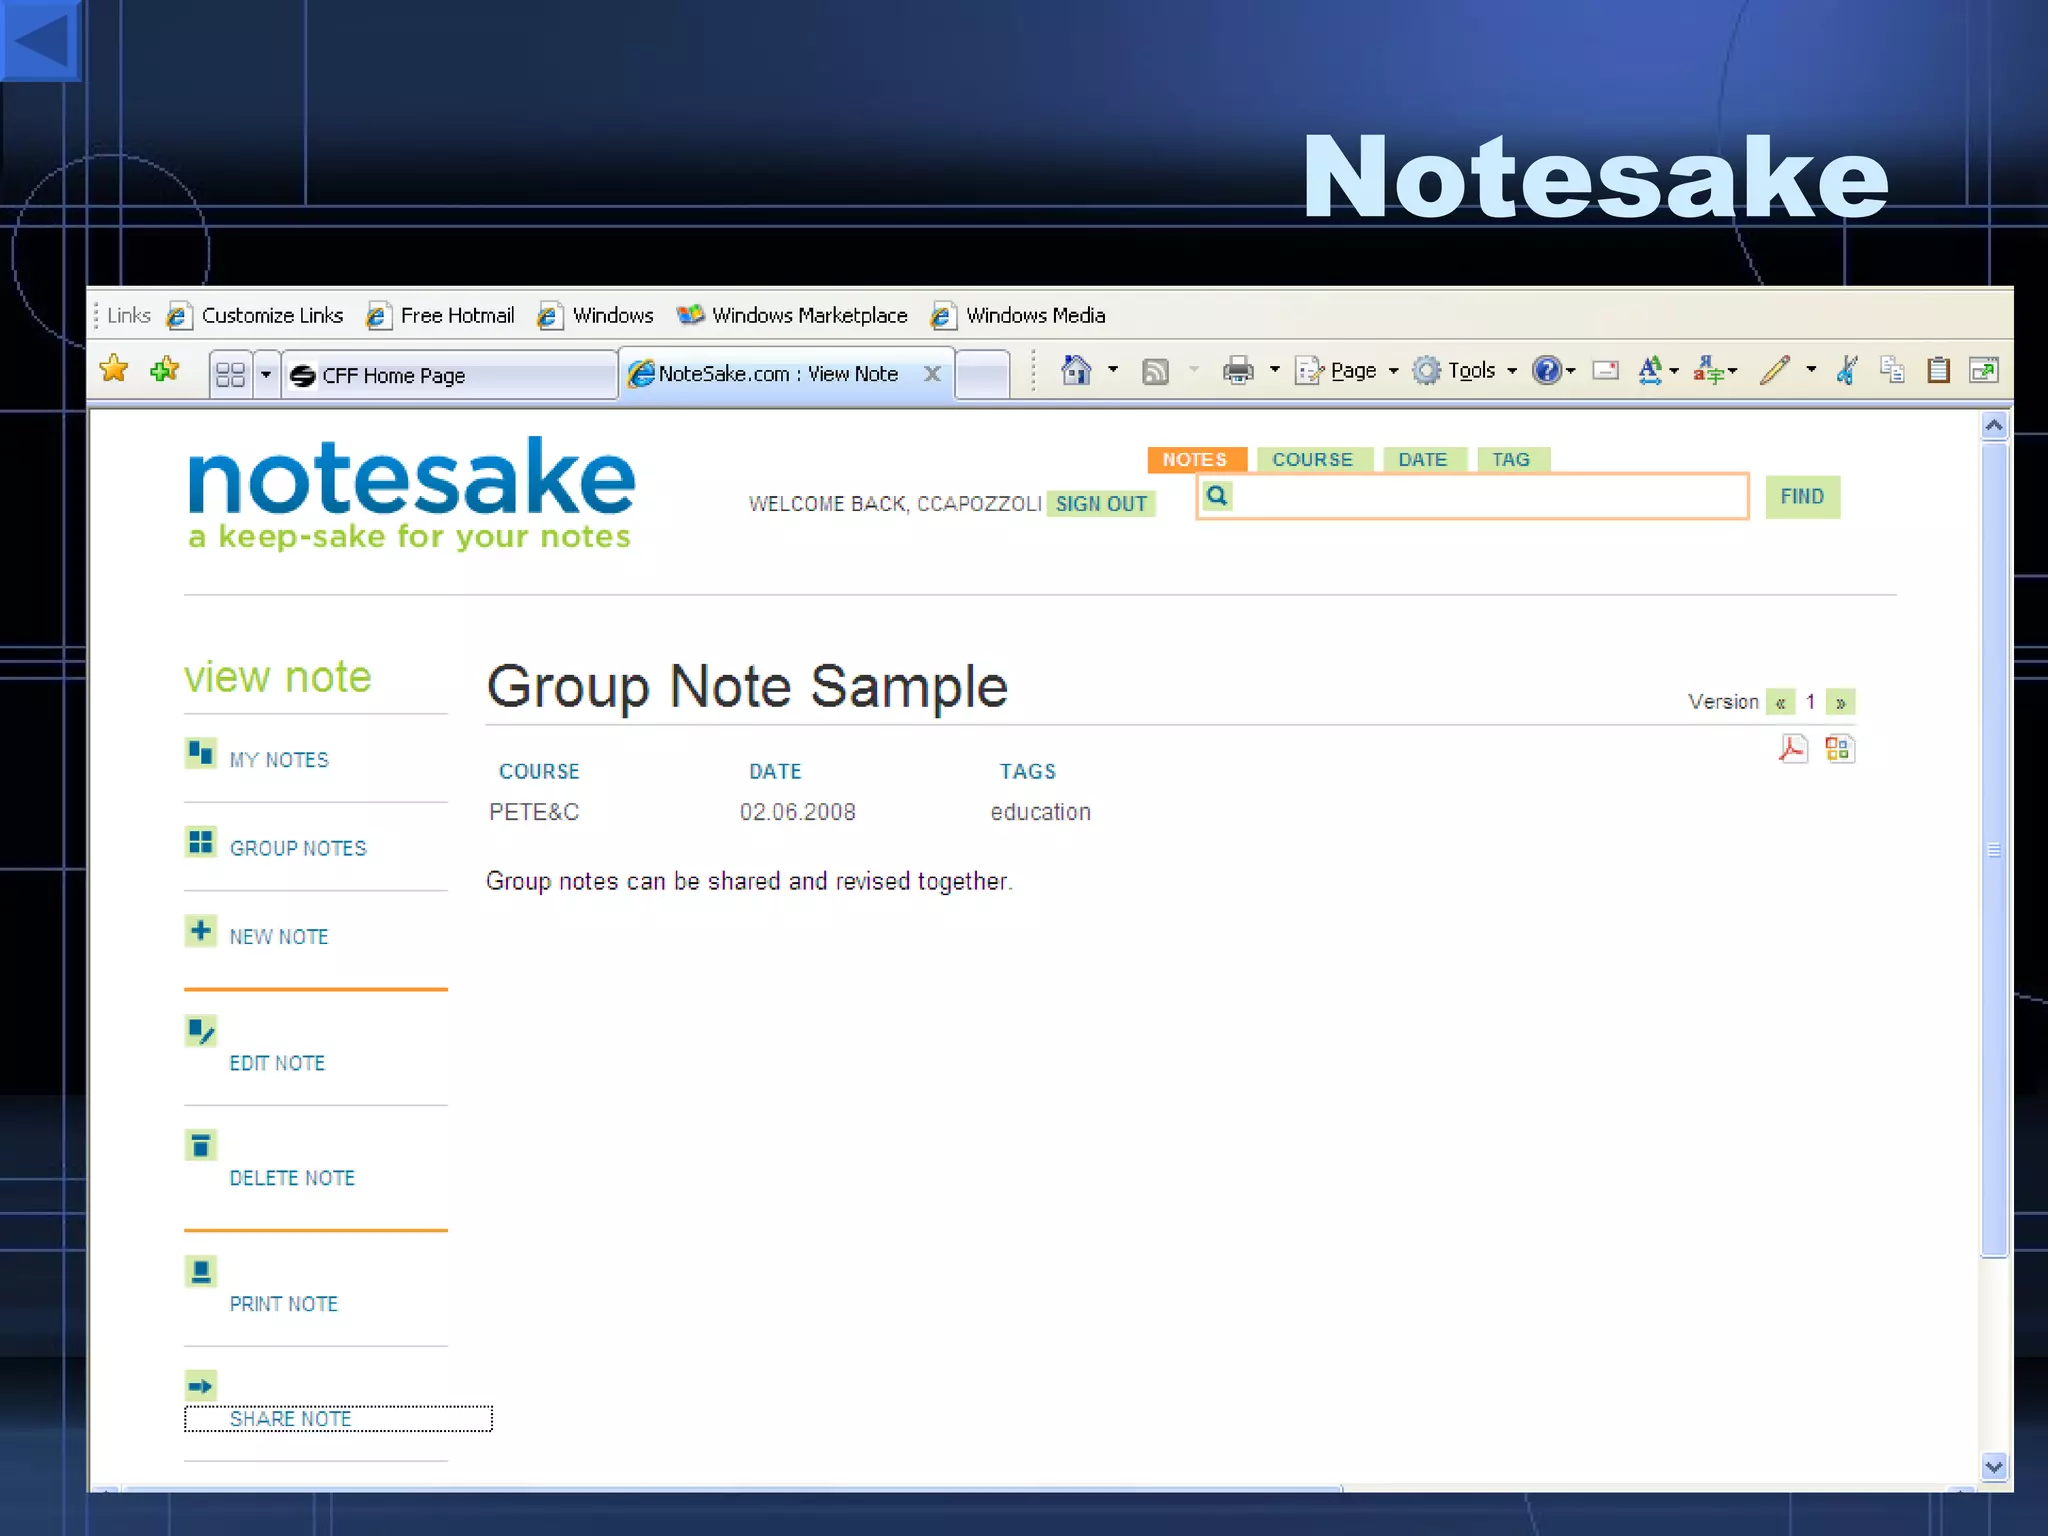Select the COURSE search tab

click(x=1313, y=459)
